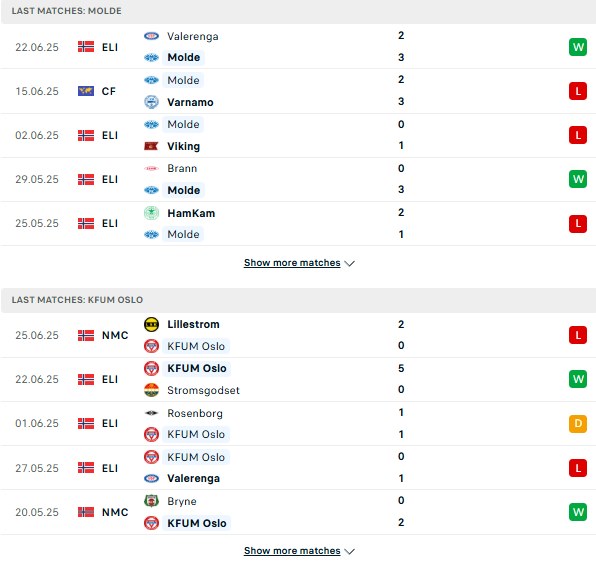Screen dimensions: 596x575
Task: Click the L badge for Molde vs Varnamo
Action: point(578,91)
